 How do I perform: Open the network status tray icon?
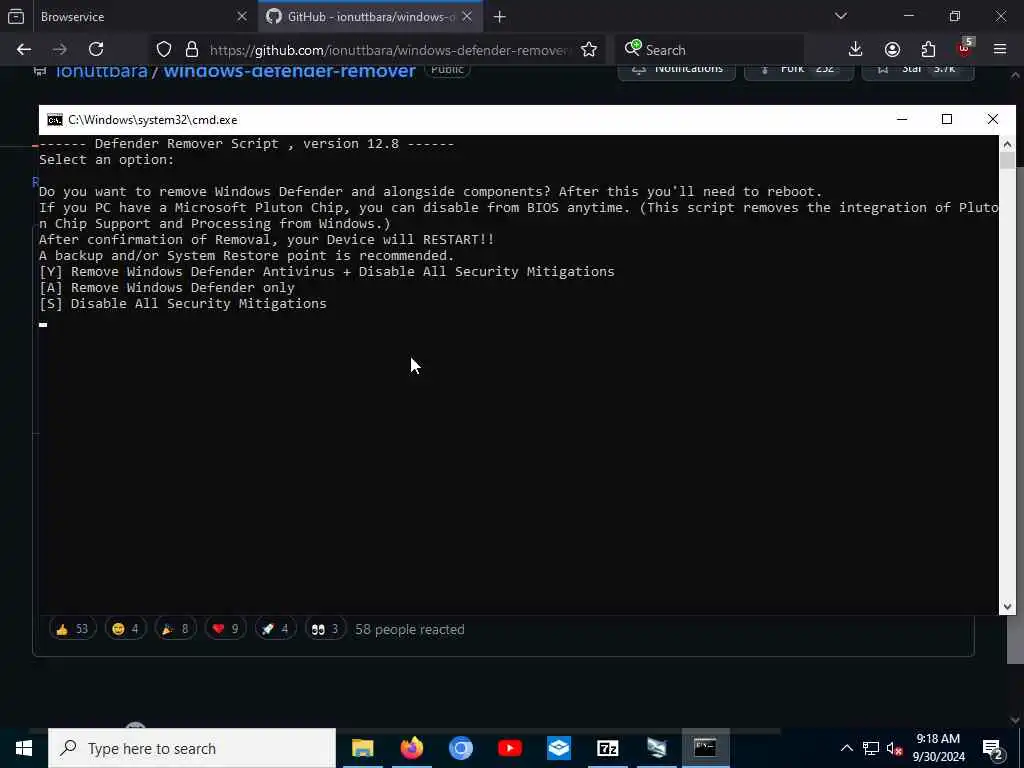(871, 748)
